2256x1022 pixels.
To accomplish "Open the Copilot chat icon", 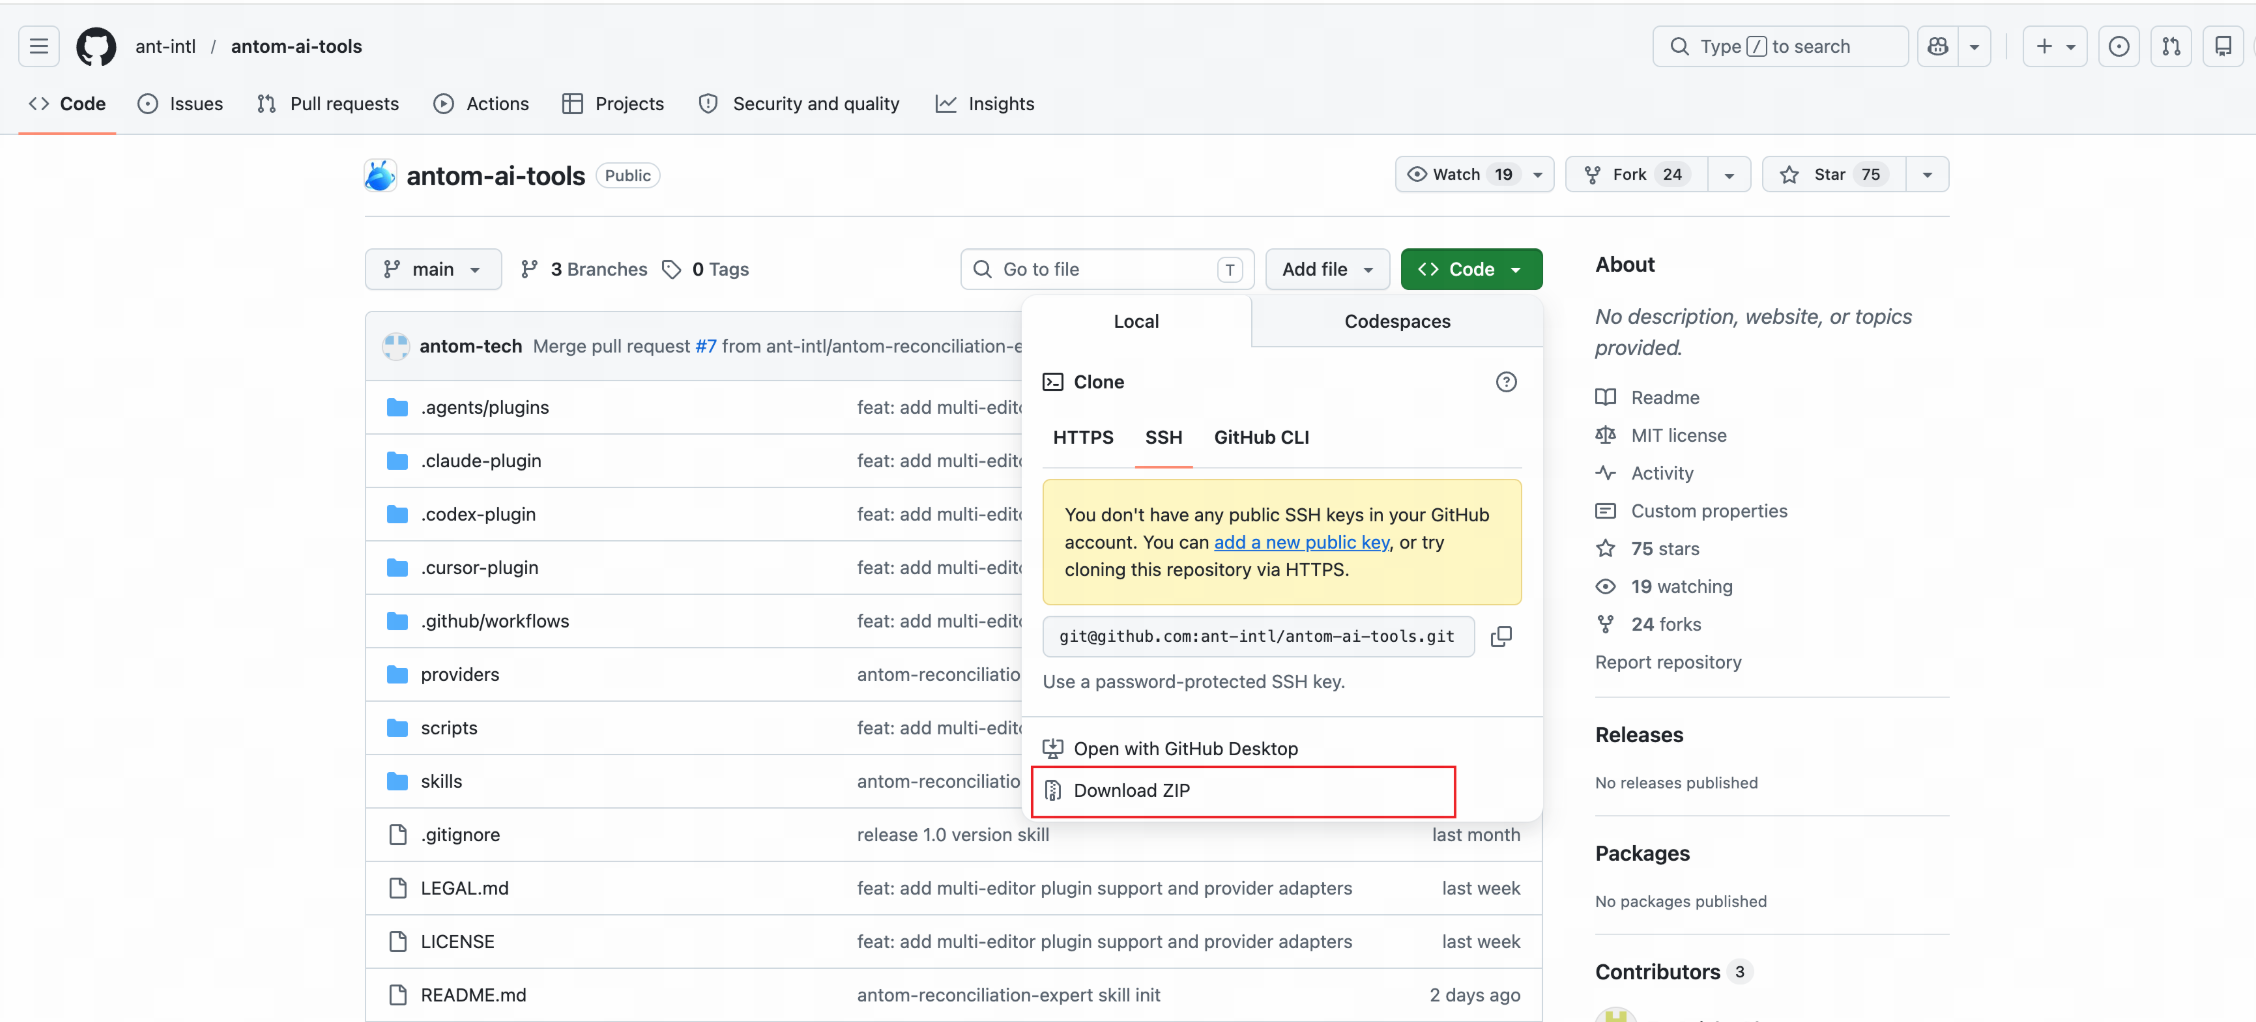I will 1938,46.
